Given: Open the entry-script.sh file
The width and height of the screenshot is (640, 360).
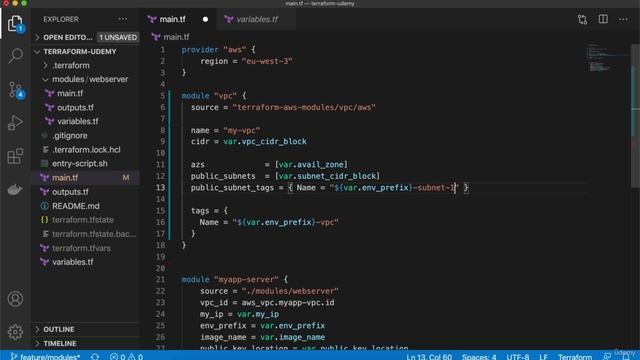Looking at the screenshot, I should pyautogui.click(x=80, y=163).
